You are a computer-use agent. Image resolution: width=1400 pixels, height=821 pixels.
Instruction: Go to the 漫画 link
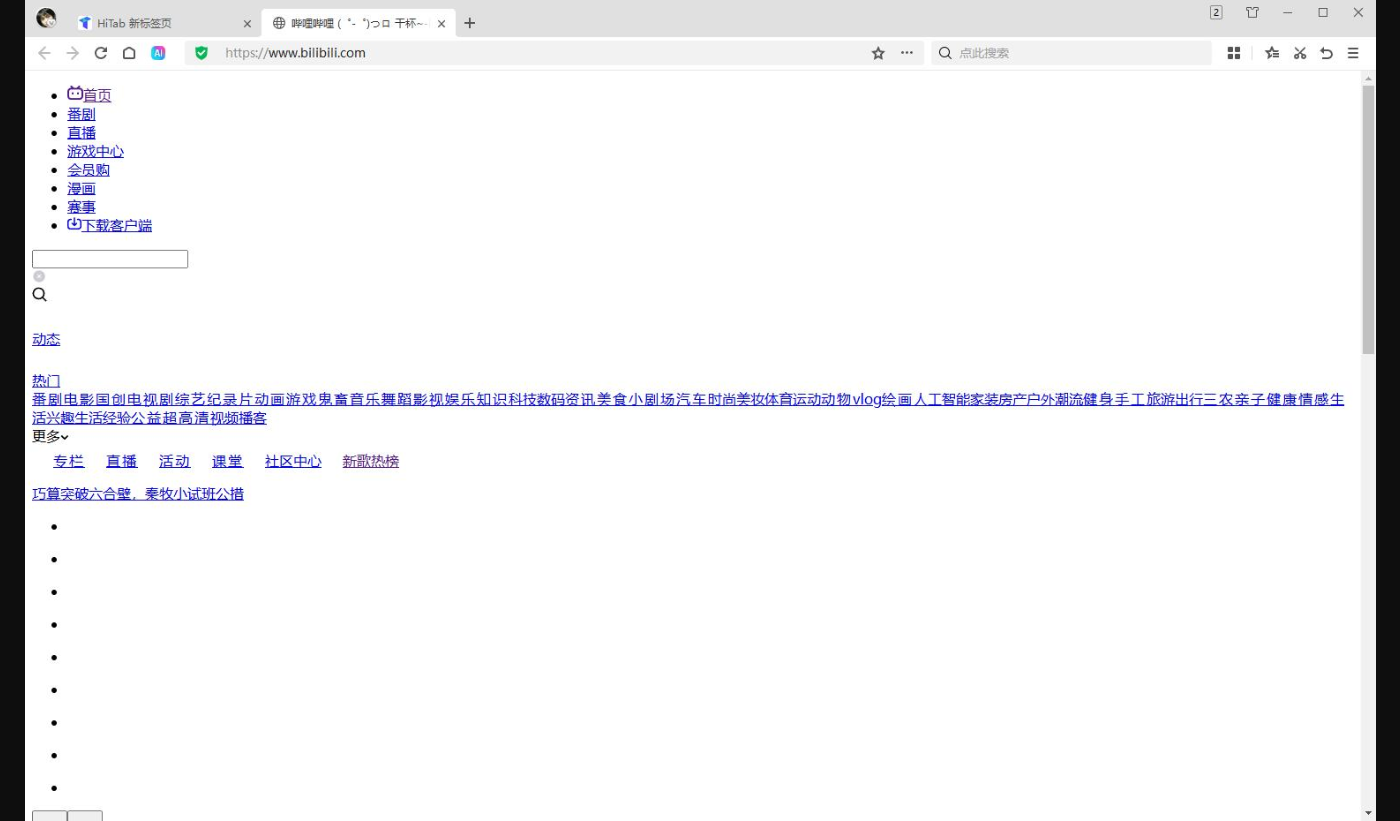coord(81,188)
